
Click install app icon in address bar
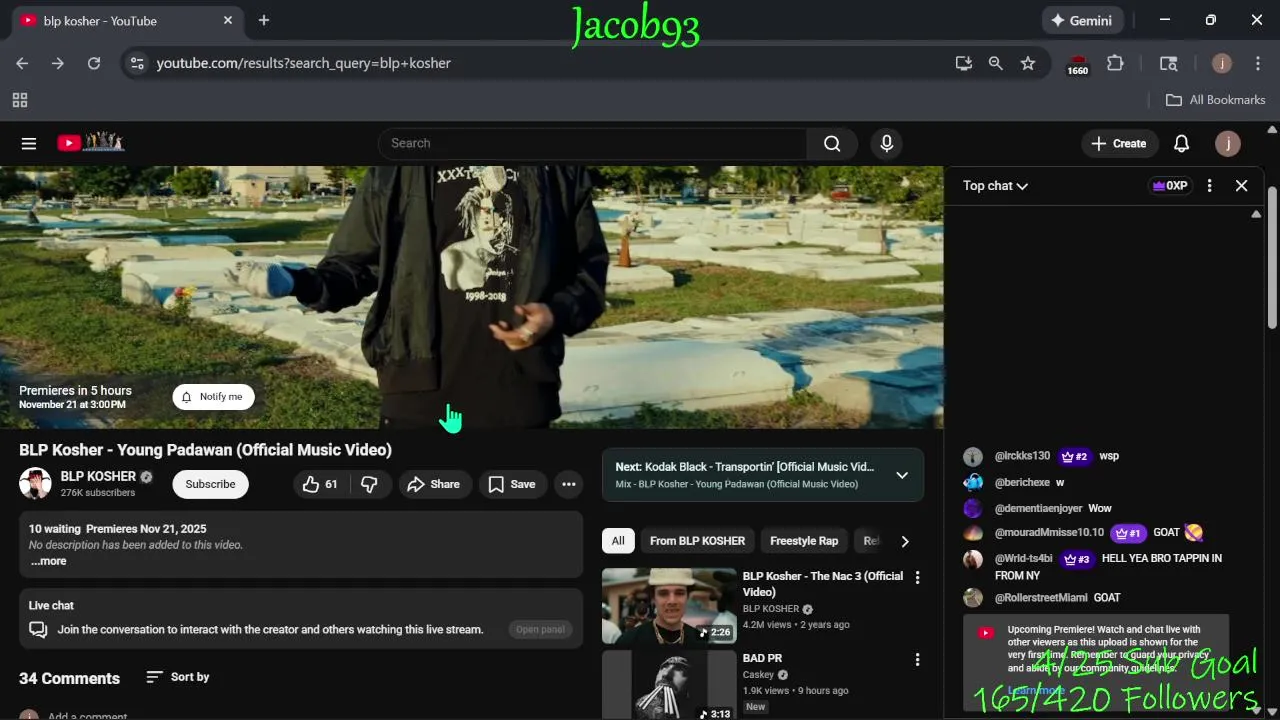pos(963,63)
